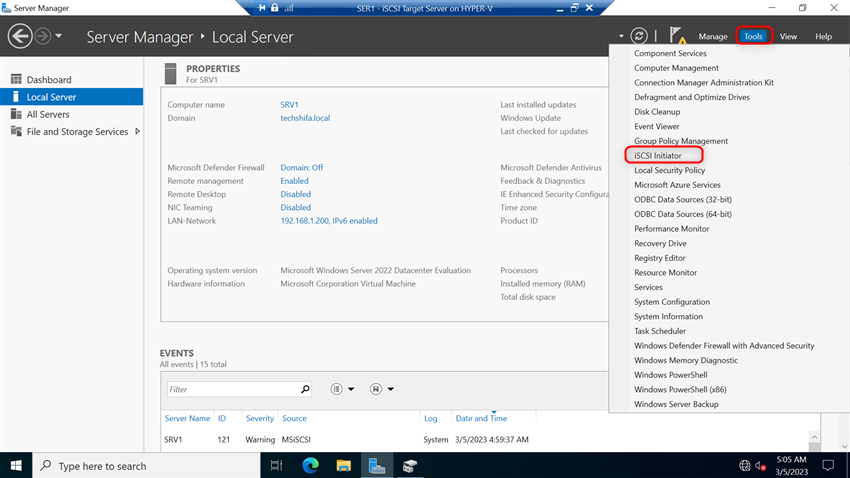Open the notification center icon
The image size is (850, 478).
point(828,466)
